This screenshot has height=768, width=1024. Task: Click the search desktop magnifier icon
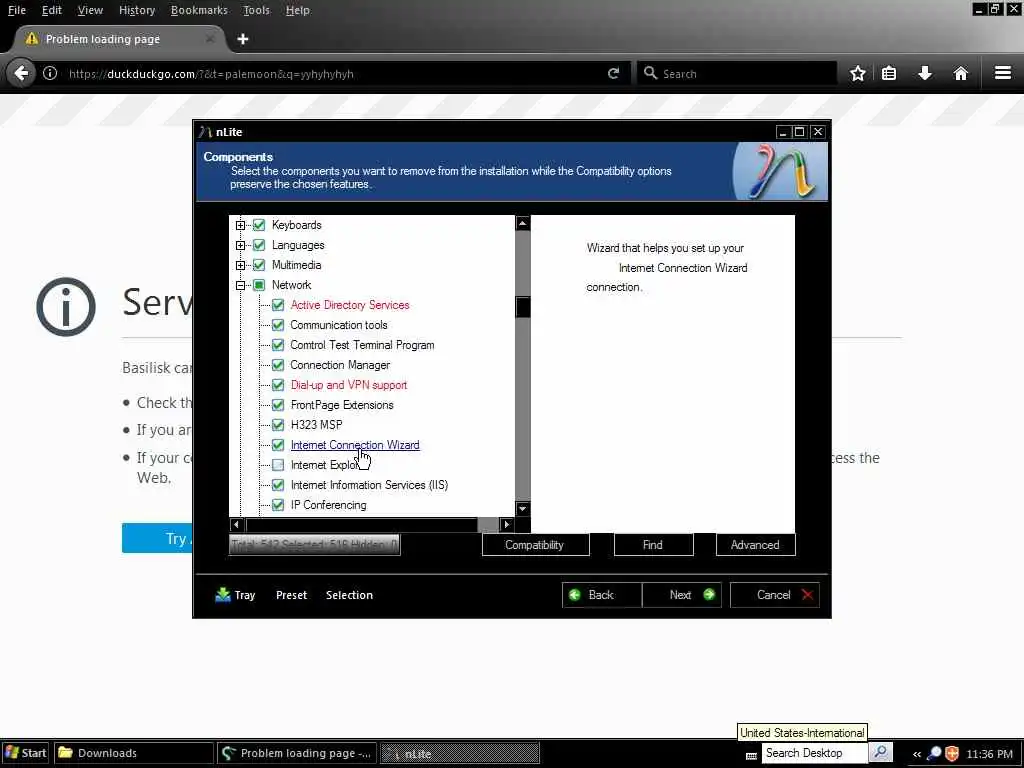point(880,752)
